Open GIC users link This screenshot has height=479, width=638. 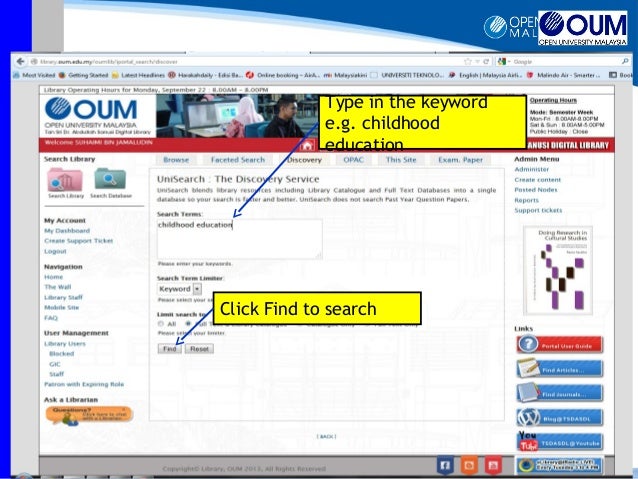(55, 364)
